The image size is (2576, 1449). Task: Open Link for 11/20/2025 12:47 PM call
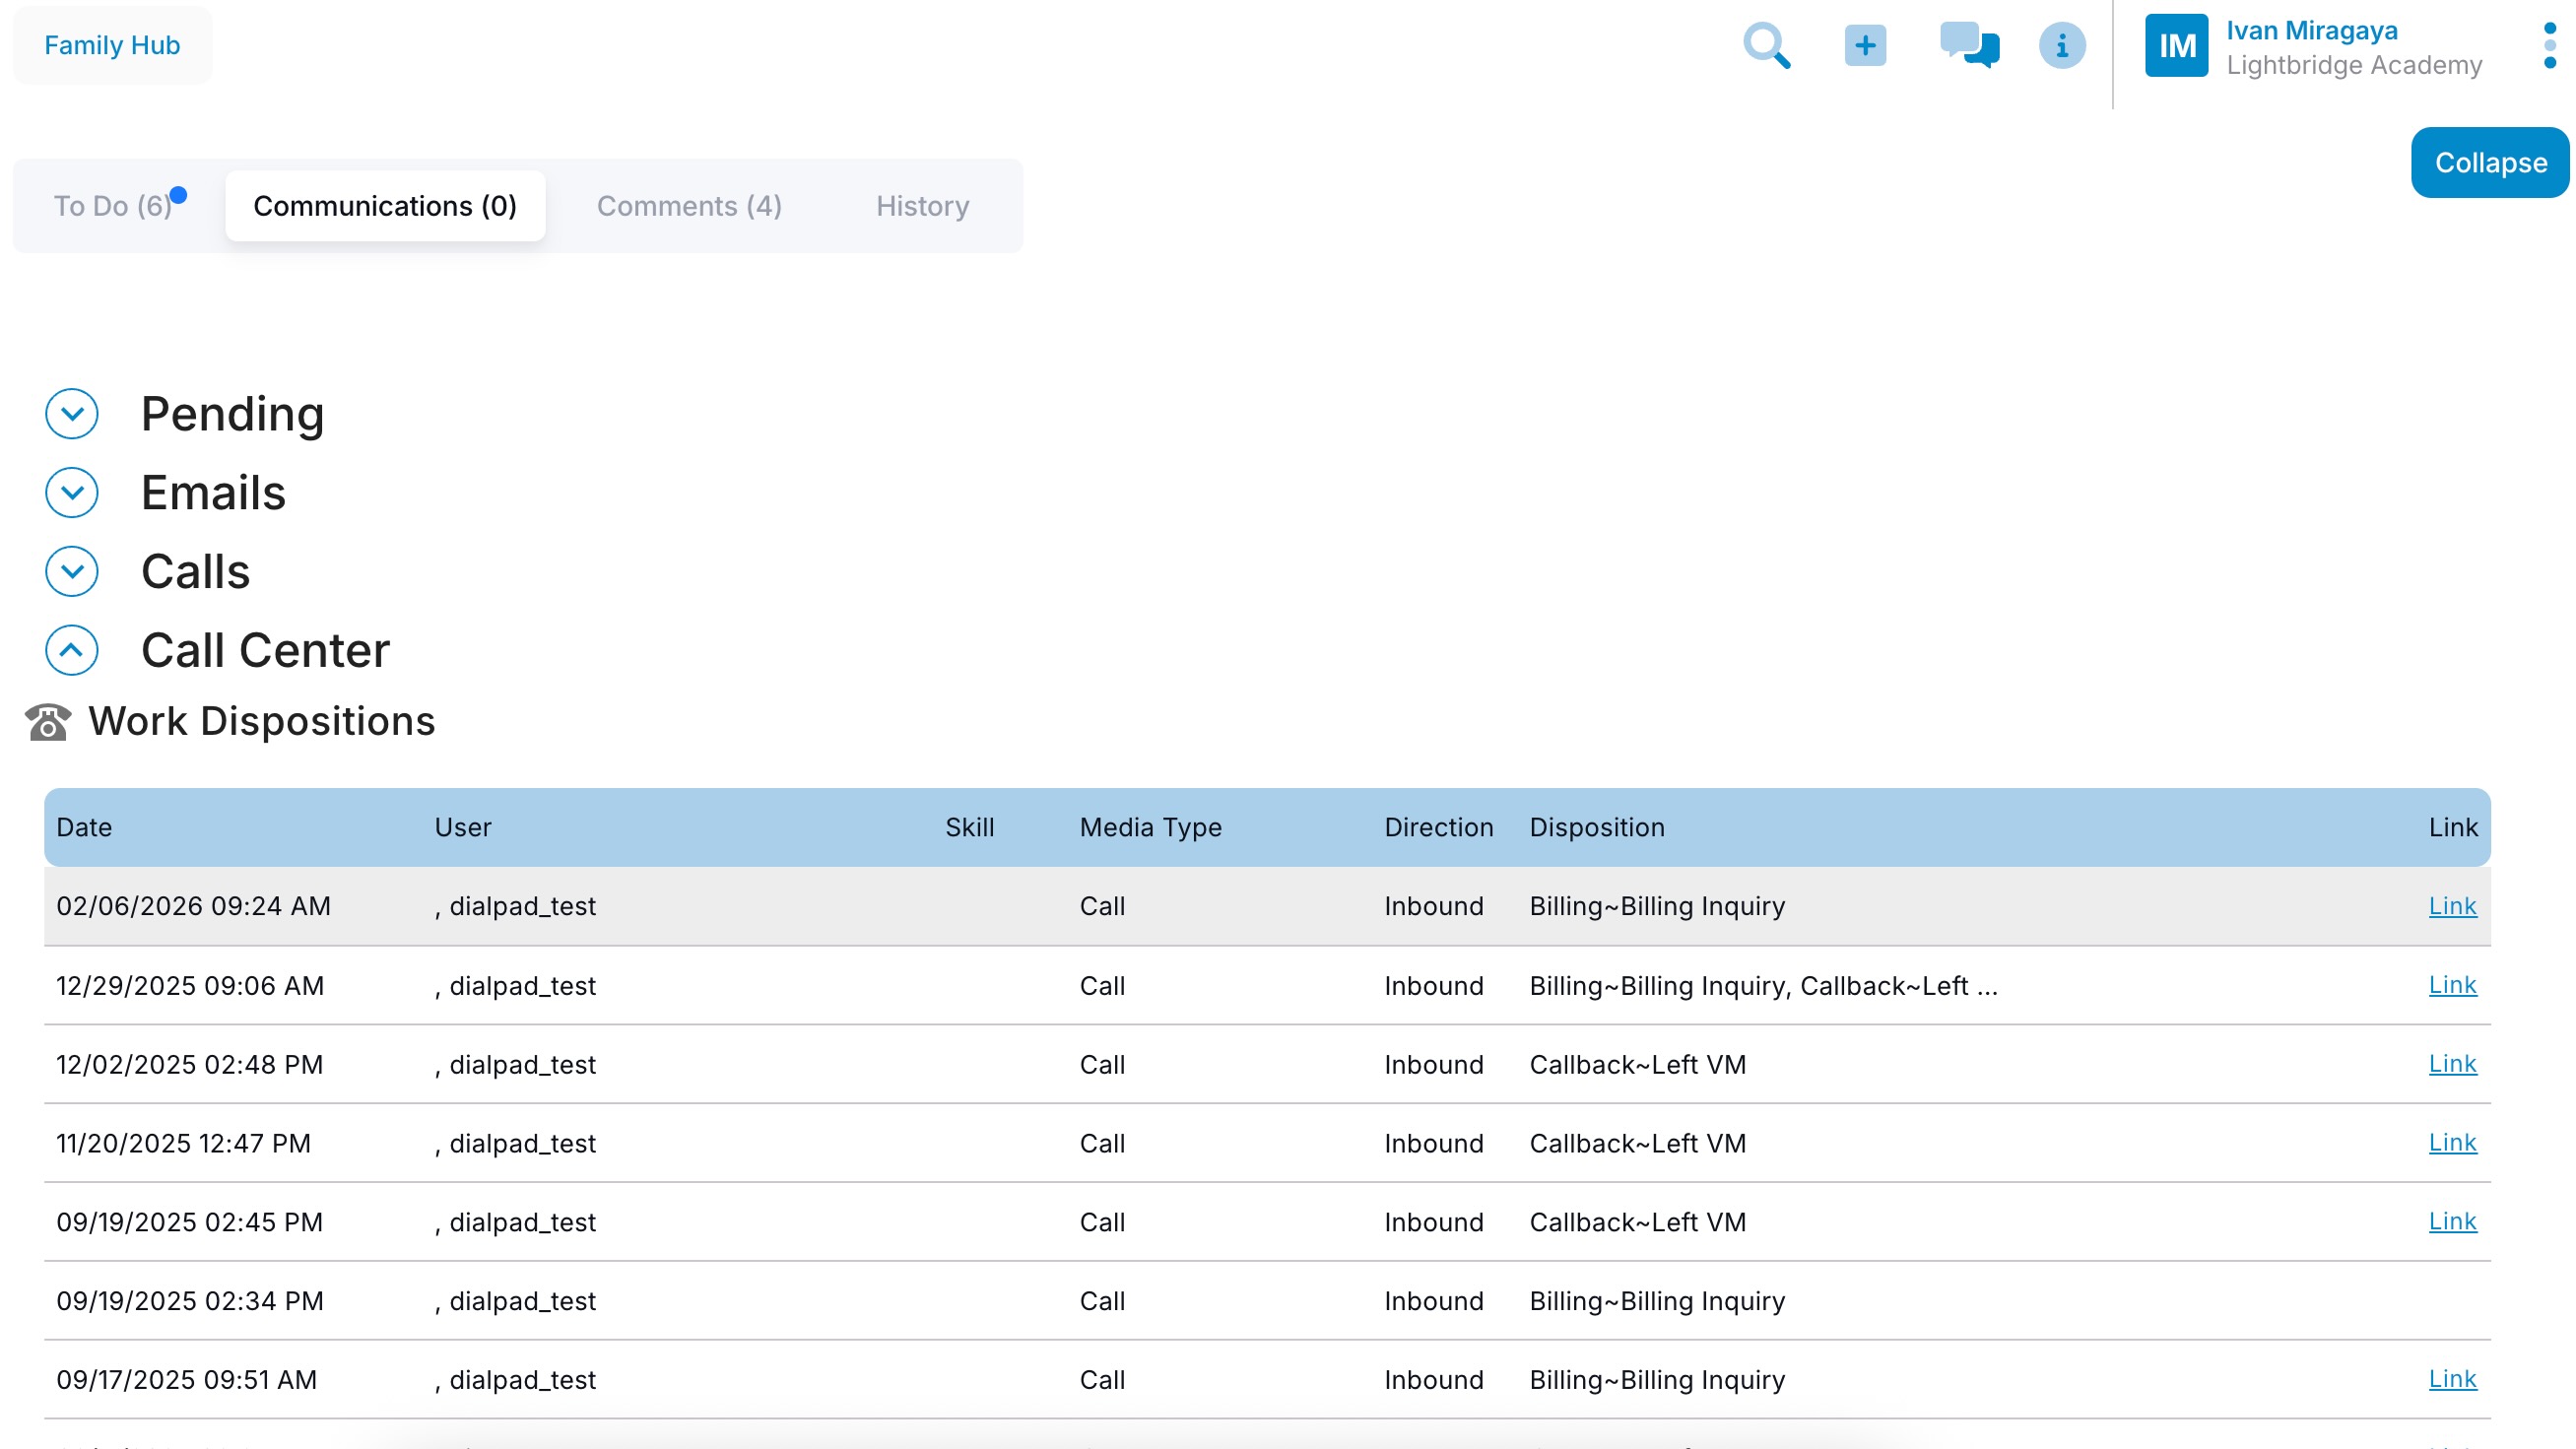point(2452,1143)
